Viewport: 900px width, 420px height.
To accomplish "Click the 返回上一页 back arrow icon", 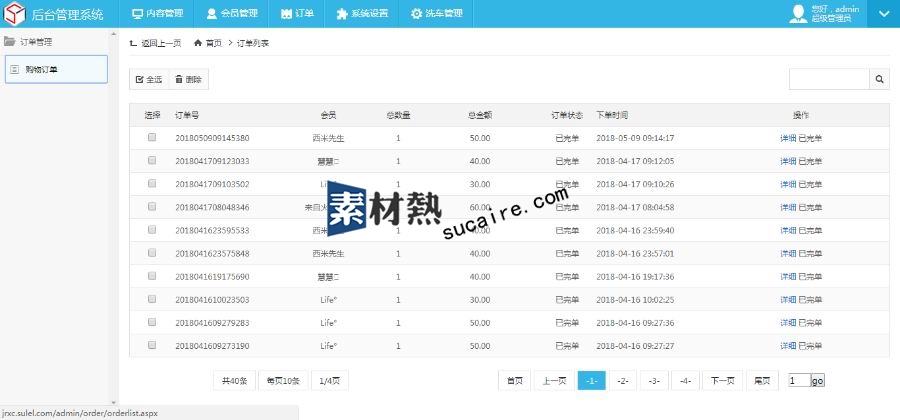I will pos(135,43).
